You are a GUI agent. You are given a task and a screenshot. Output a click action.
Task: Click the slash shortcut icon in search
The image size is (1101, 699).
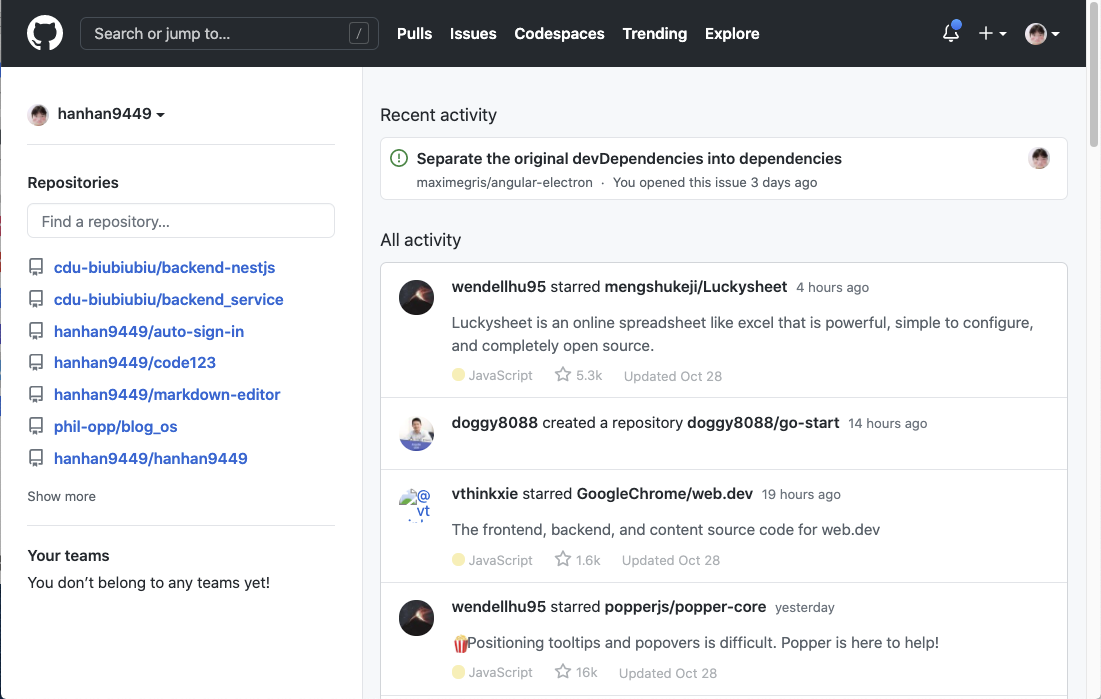pos(359,33)
